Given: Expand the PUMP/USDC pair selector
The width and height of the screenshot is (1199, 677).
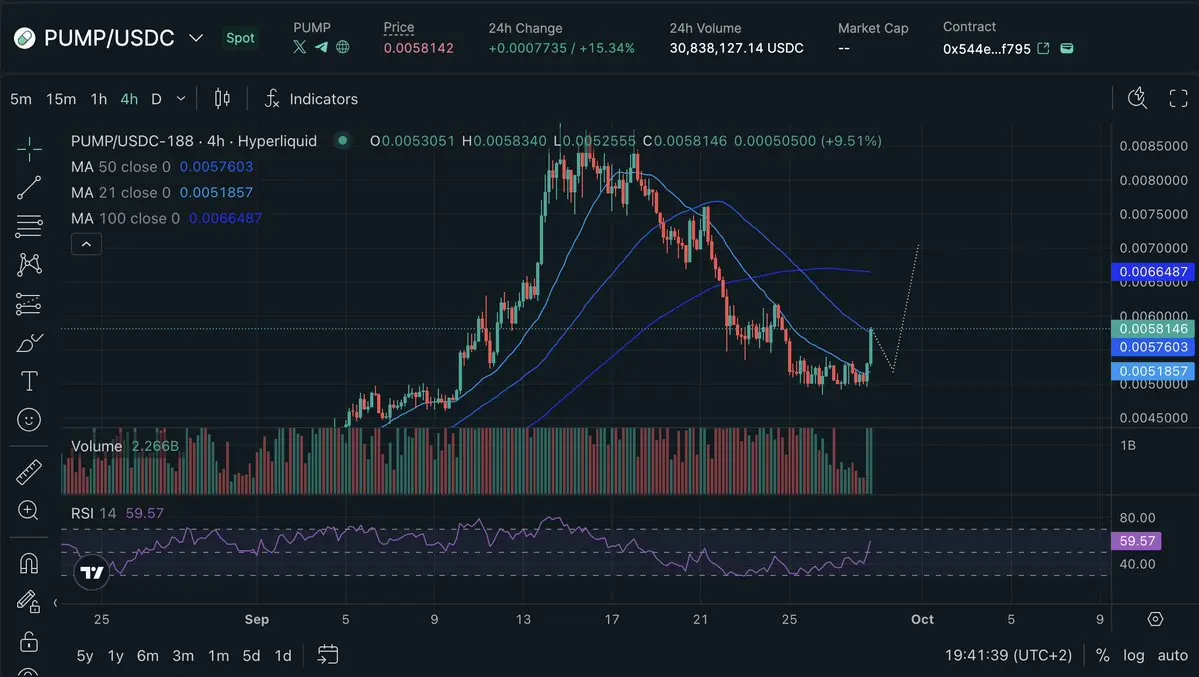Looking at the screenshot, I should [196, 38].
